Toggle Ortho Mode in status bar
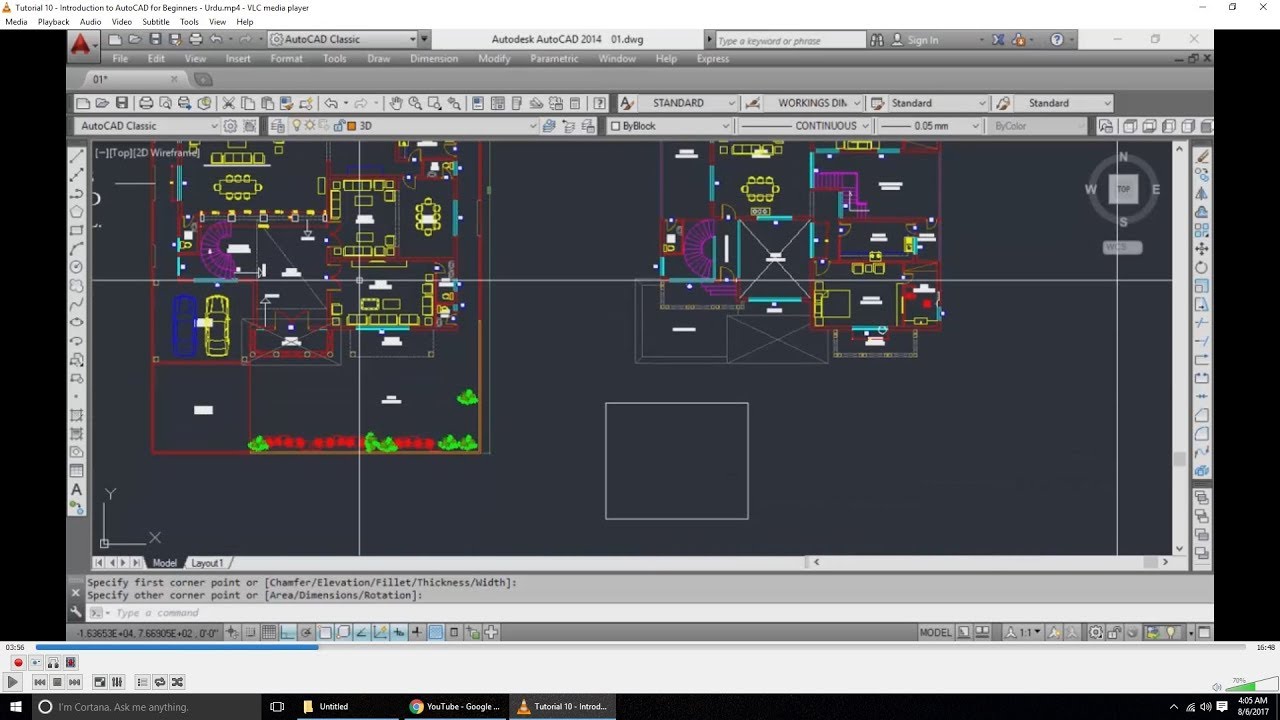Image resolution: width=1280 pixels, height=720 pixels. click(x=288, y=632)
